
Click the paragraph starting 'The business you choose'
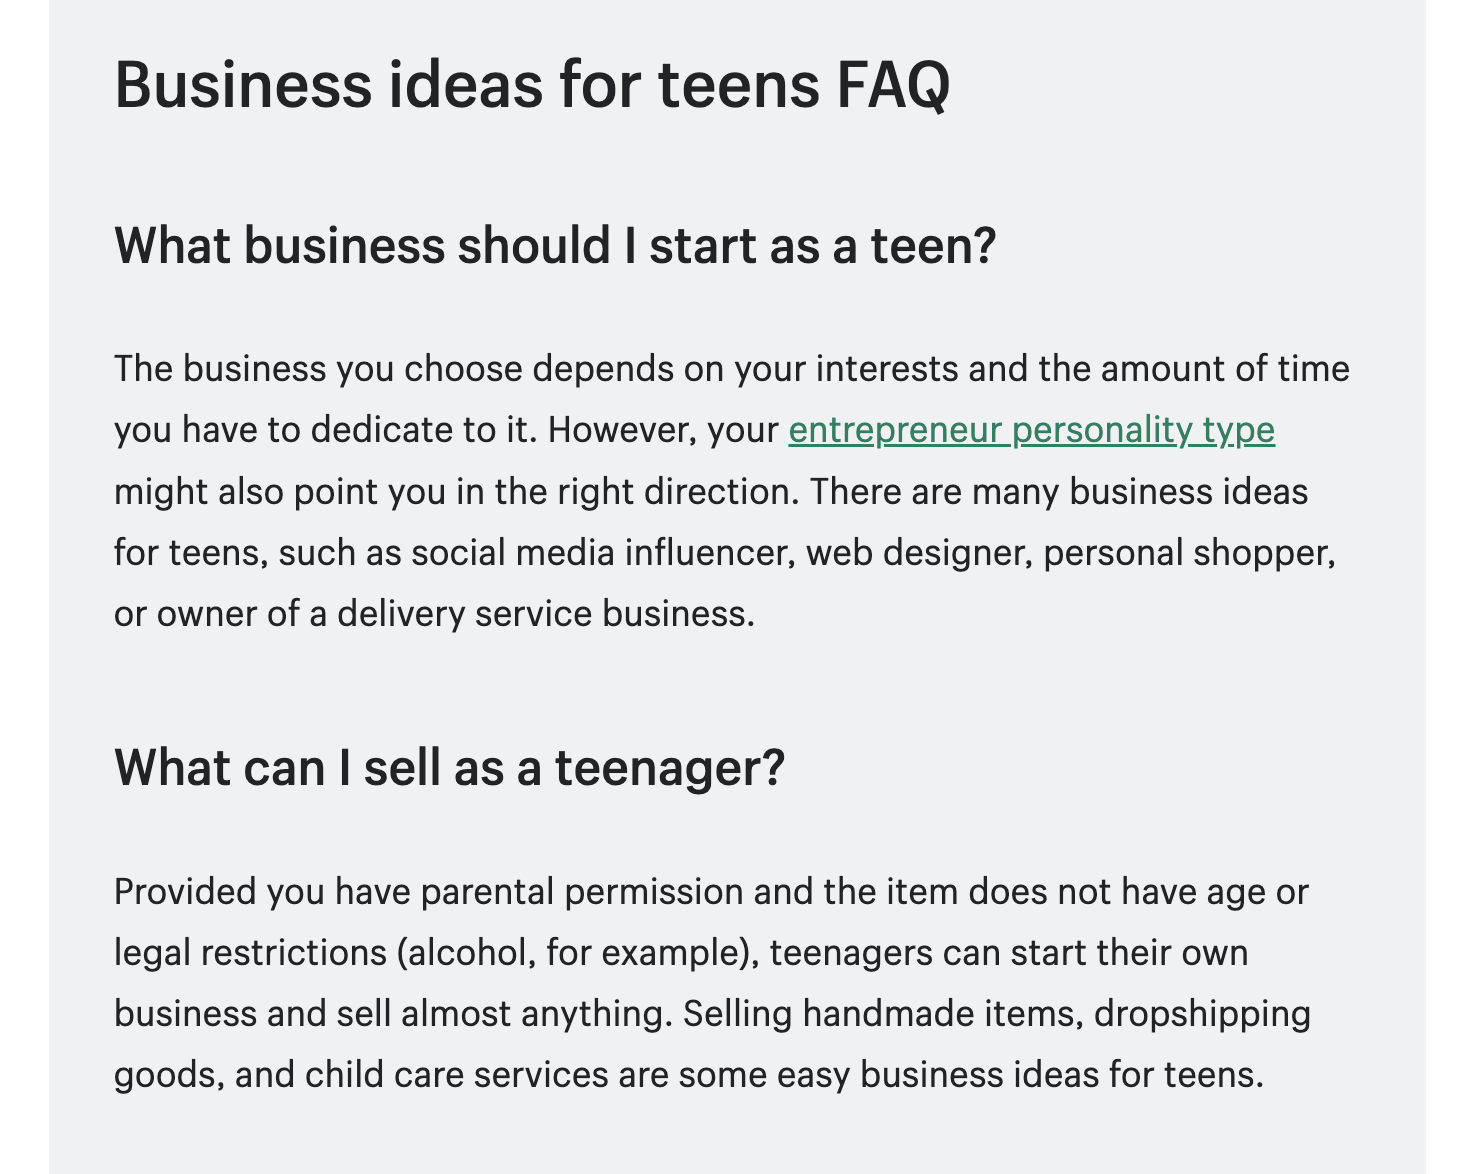[732, 491]
